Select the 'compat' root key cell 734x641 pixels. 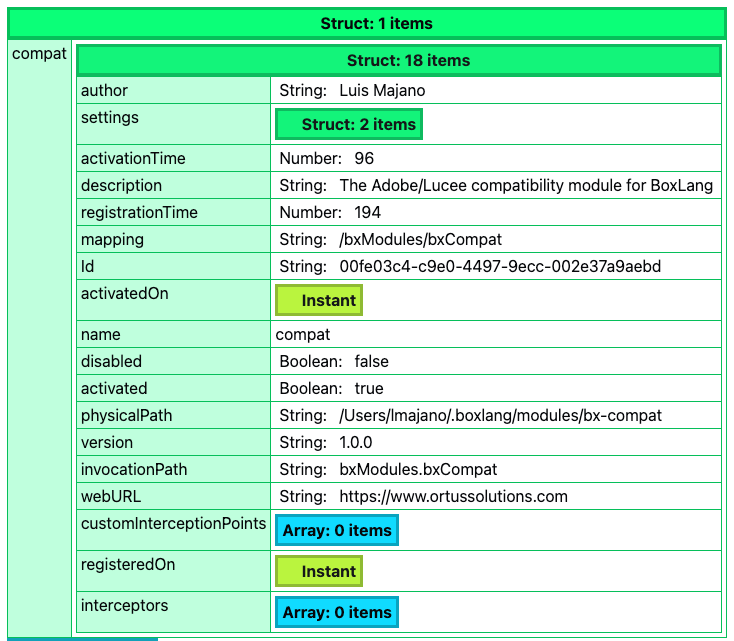tap(39, 53)
